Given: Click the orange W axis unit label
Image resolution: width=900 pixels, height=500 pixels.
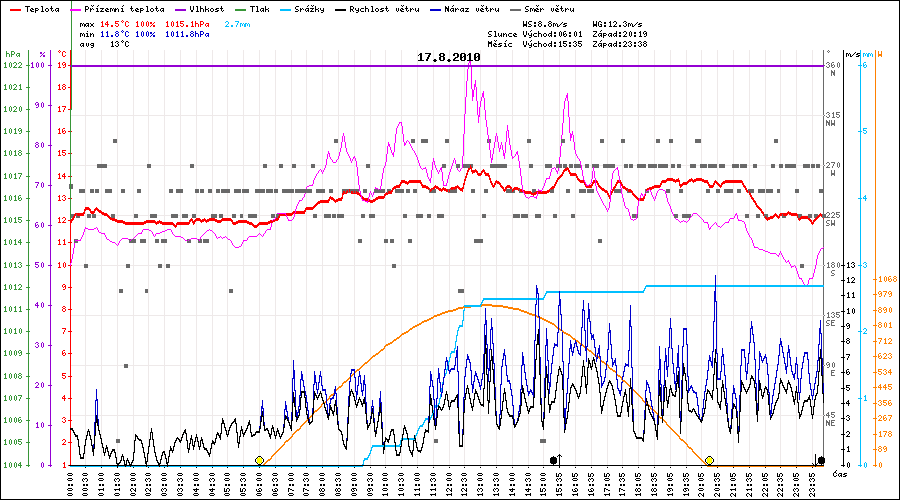Looking at the screenshot, I should pyautogui.click(x=880, y=55).
